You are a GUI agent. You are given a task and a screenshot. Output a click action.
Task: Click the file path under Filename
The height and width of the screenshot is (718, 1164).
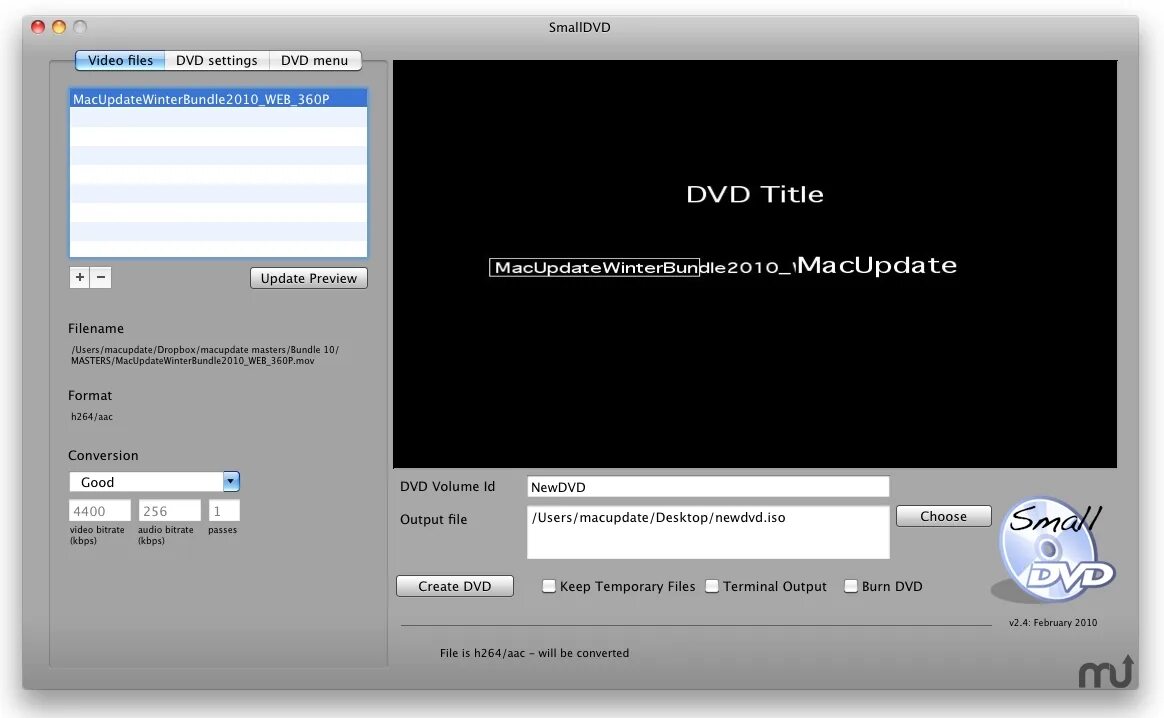[205, 355]
